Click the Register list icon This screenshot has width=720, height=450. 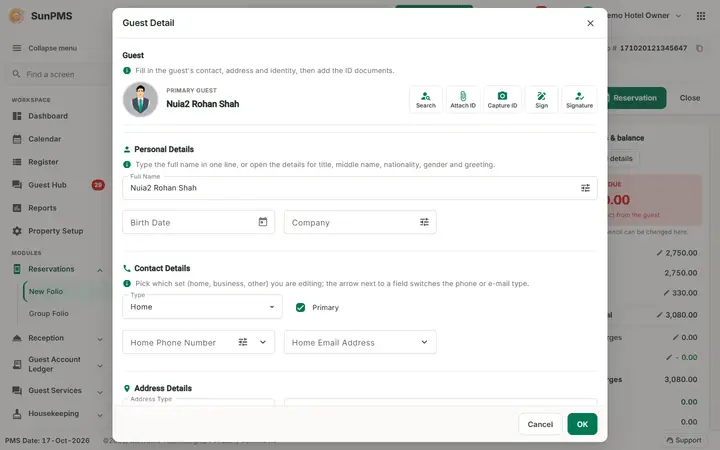(x=17, y=162)
